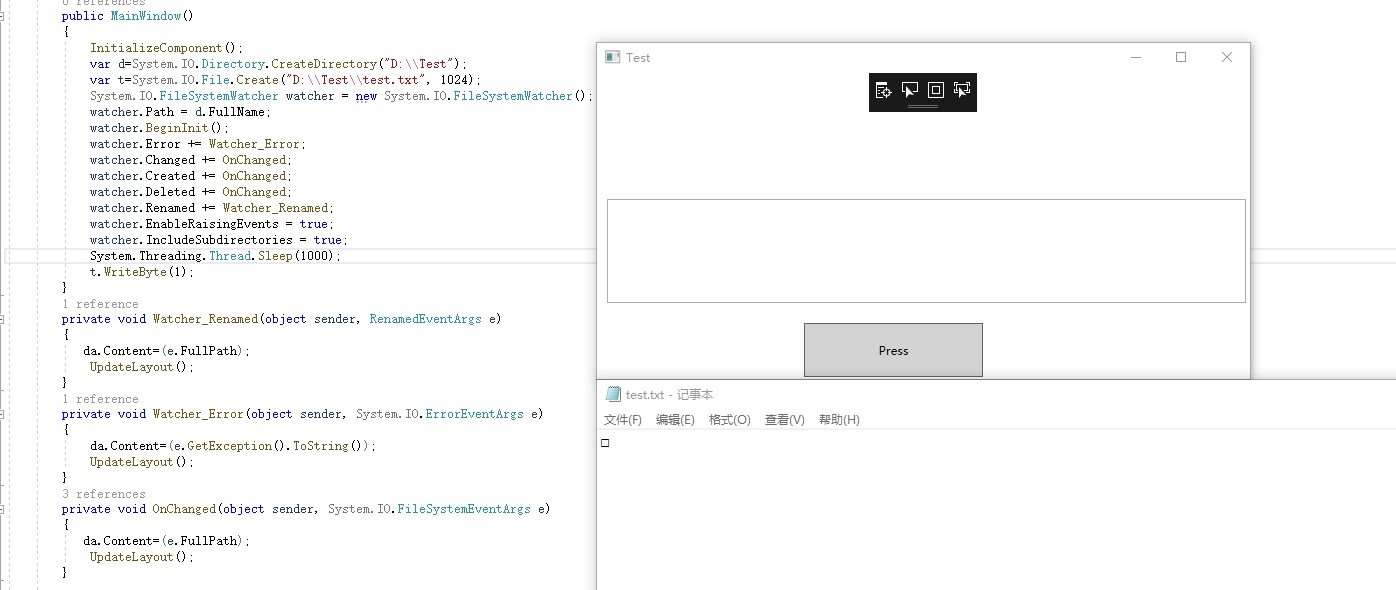Click the Thread.Sleep(1000); line
This screenshot has width=1396, height=590.
[216, 256]
